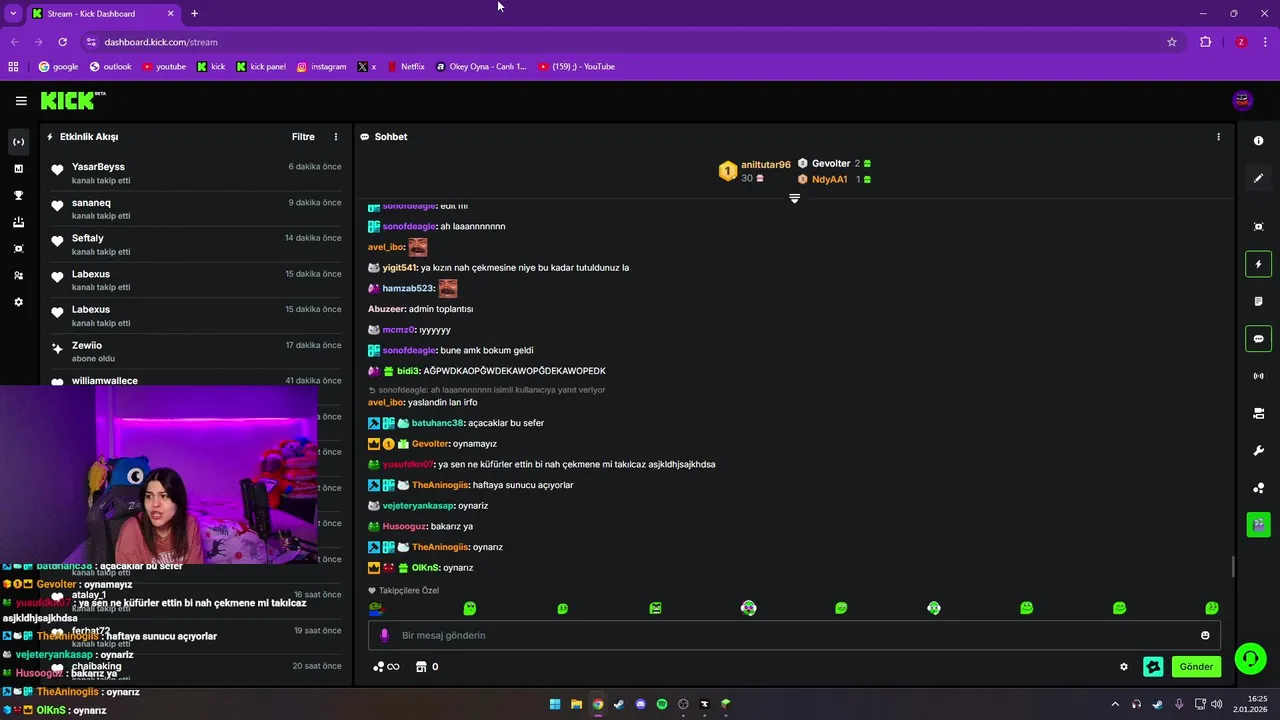This screenshot has height=720, width=1280.
Task: Open the emoji picker smiley icon
Action: tap(1205, 635)
